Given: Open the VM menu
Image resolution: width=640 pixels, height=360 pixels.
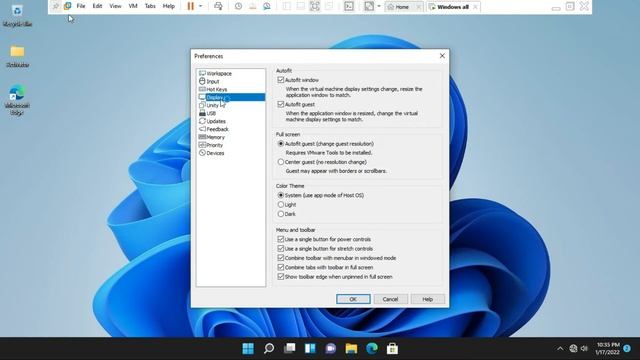Looking at the screenshot, I should tap(133, 6).
